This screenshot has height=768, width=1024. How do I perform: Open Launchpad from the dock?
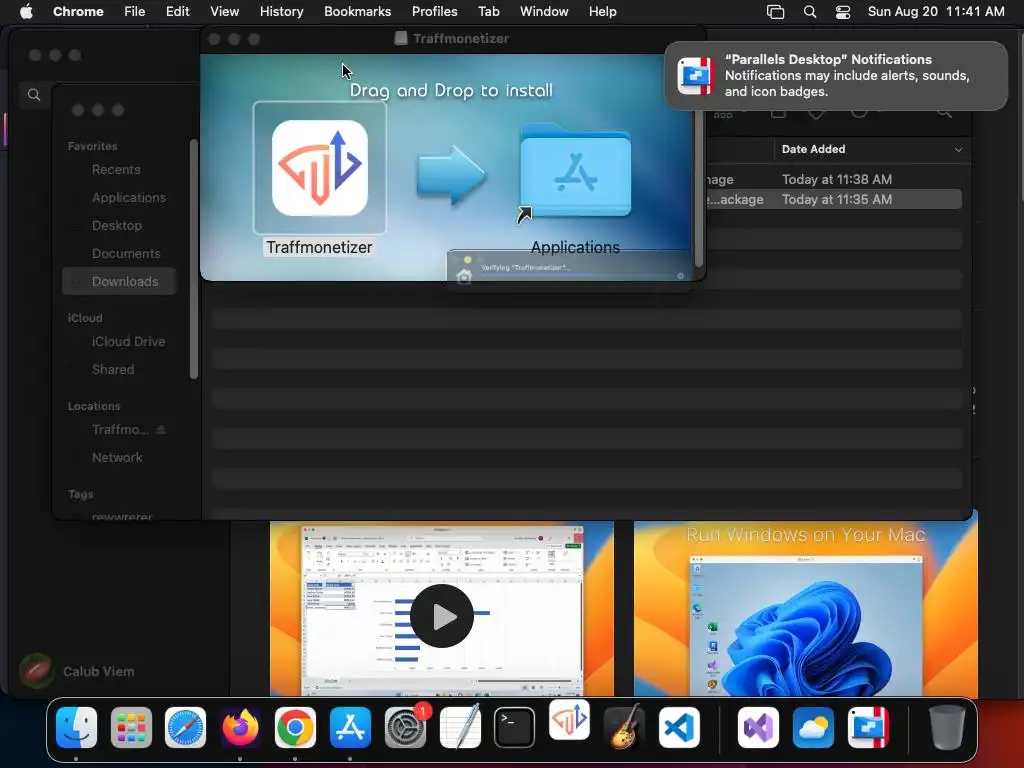[x=131, y=727]
